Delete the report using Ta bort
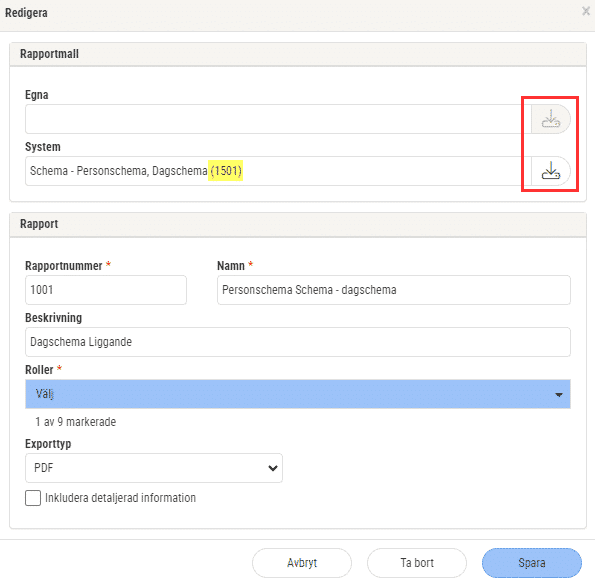 click(417, 563)
